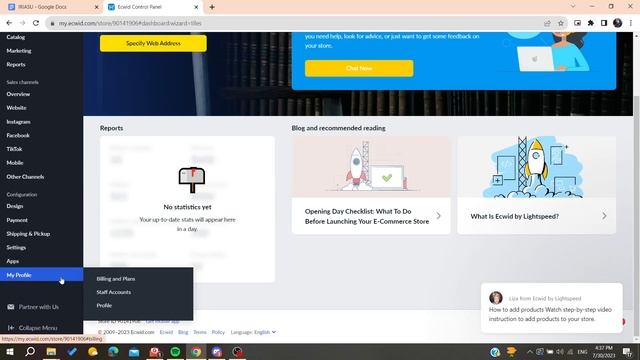Open a new browser tab
The width and height of the screenshot is (640, 360).
(212, 7)
